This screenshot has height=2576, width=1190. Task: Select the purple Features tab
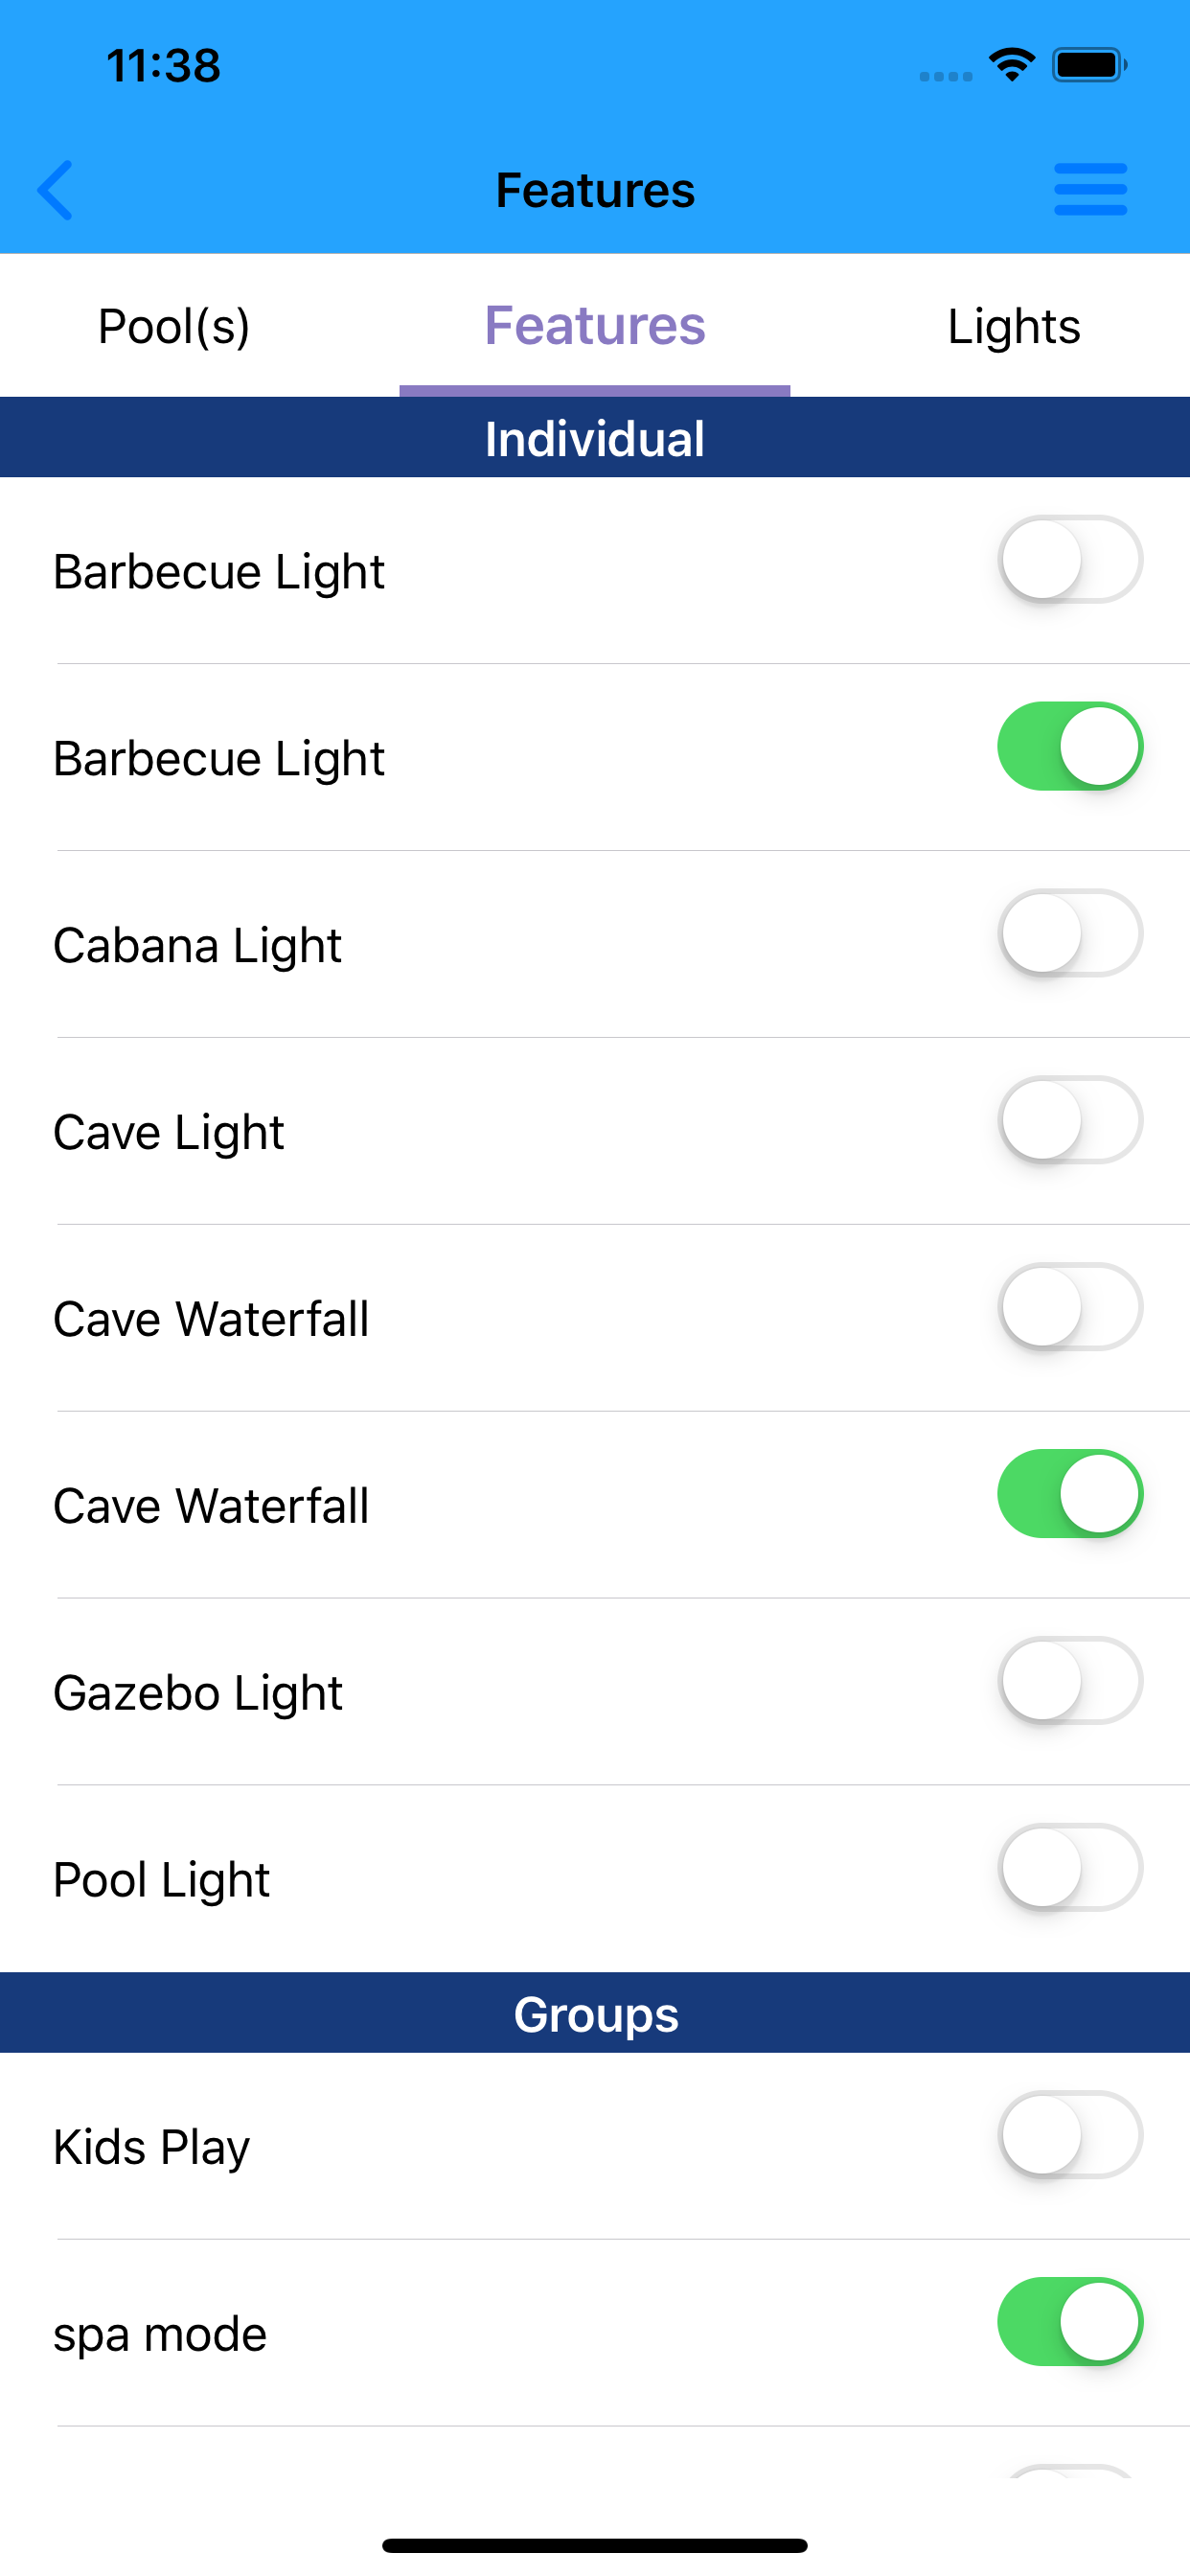[x=595, y=326]
